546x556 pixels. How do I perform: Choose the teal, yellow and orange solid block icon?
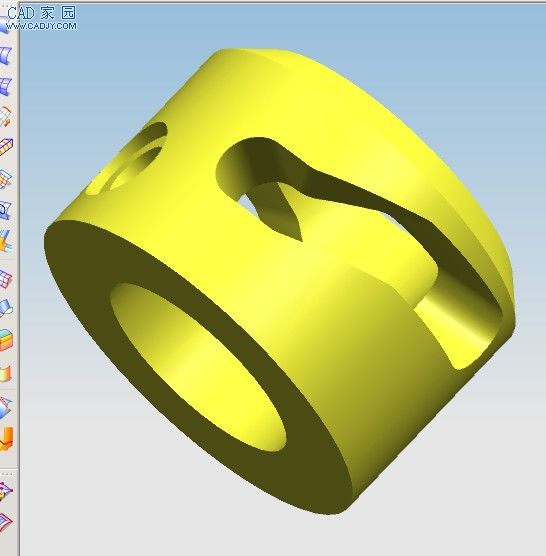6,340
